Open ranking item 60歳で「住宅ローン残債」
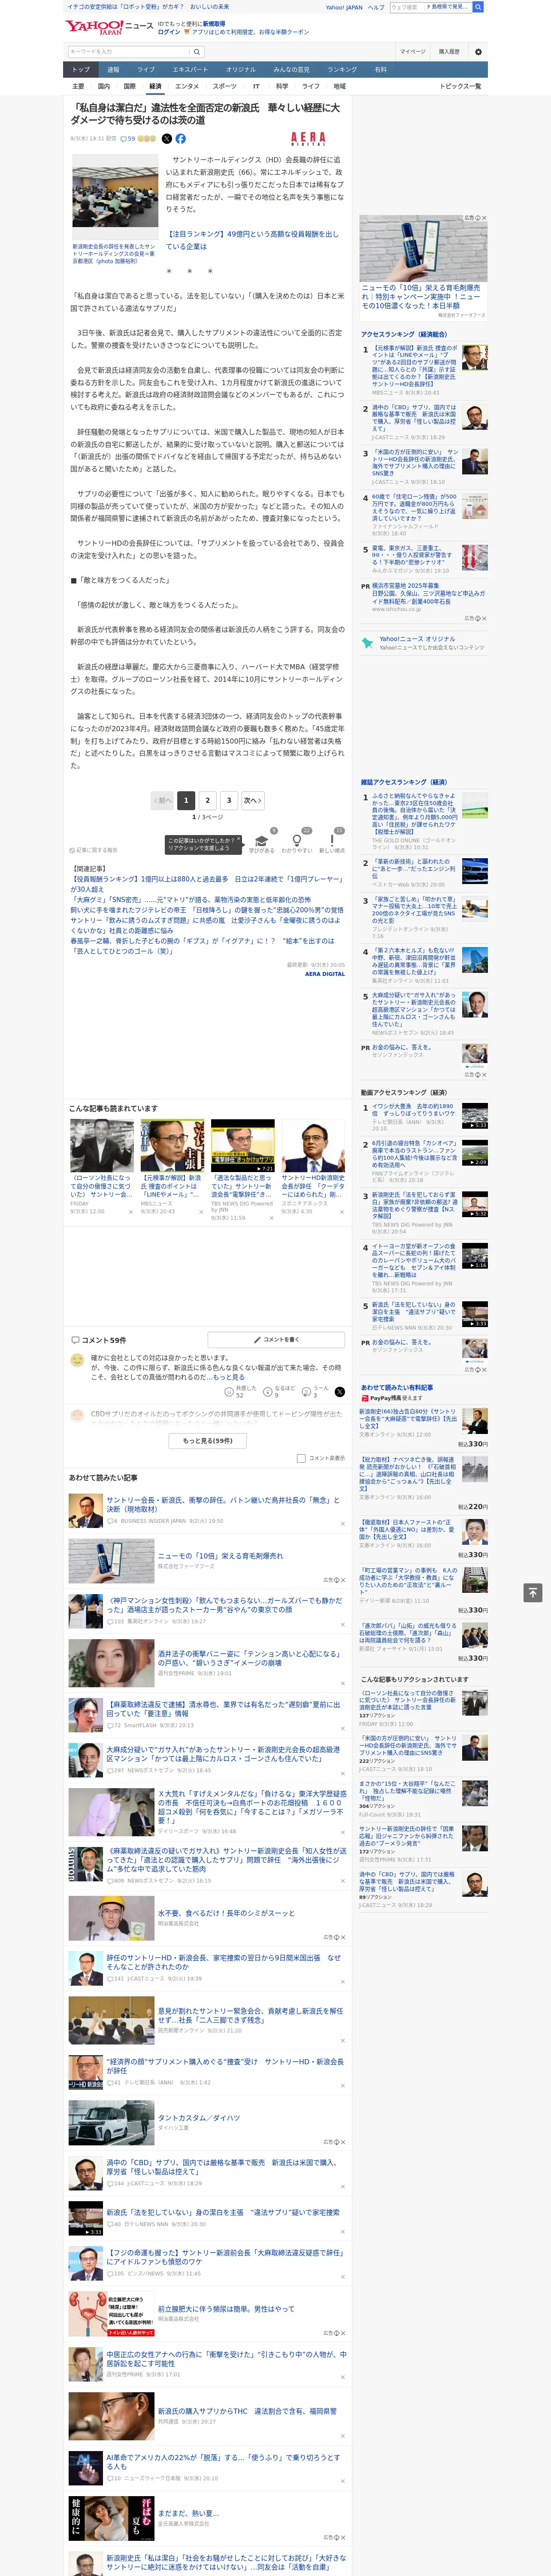 tap(415, 508)
